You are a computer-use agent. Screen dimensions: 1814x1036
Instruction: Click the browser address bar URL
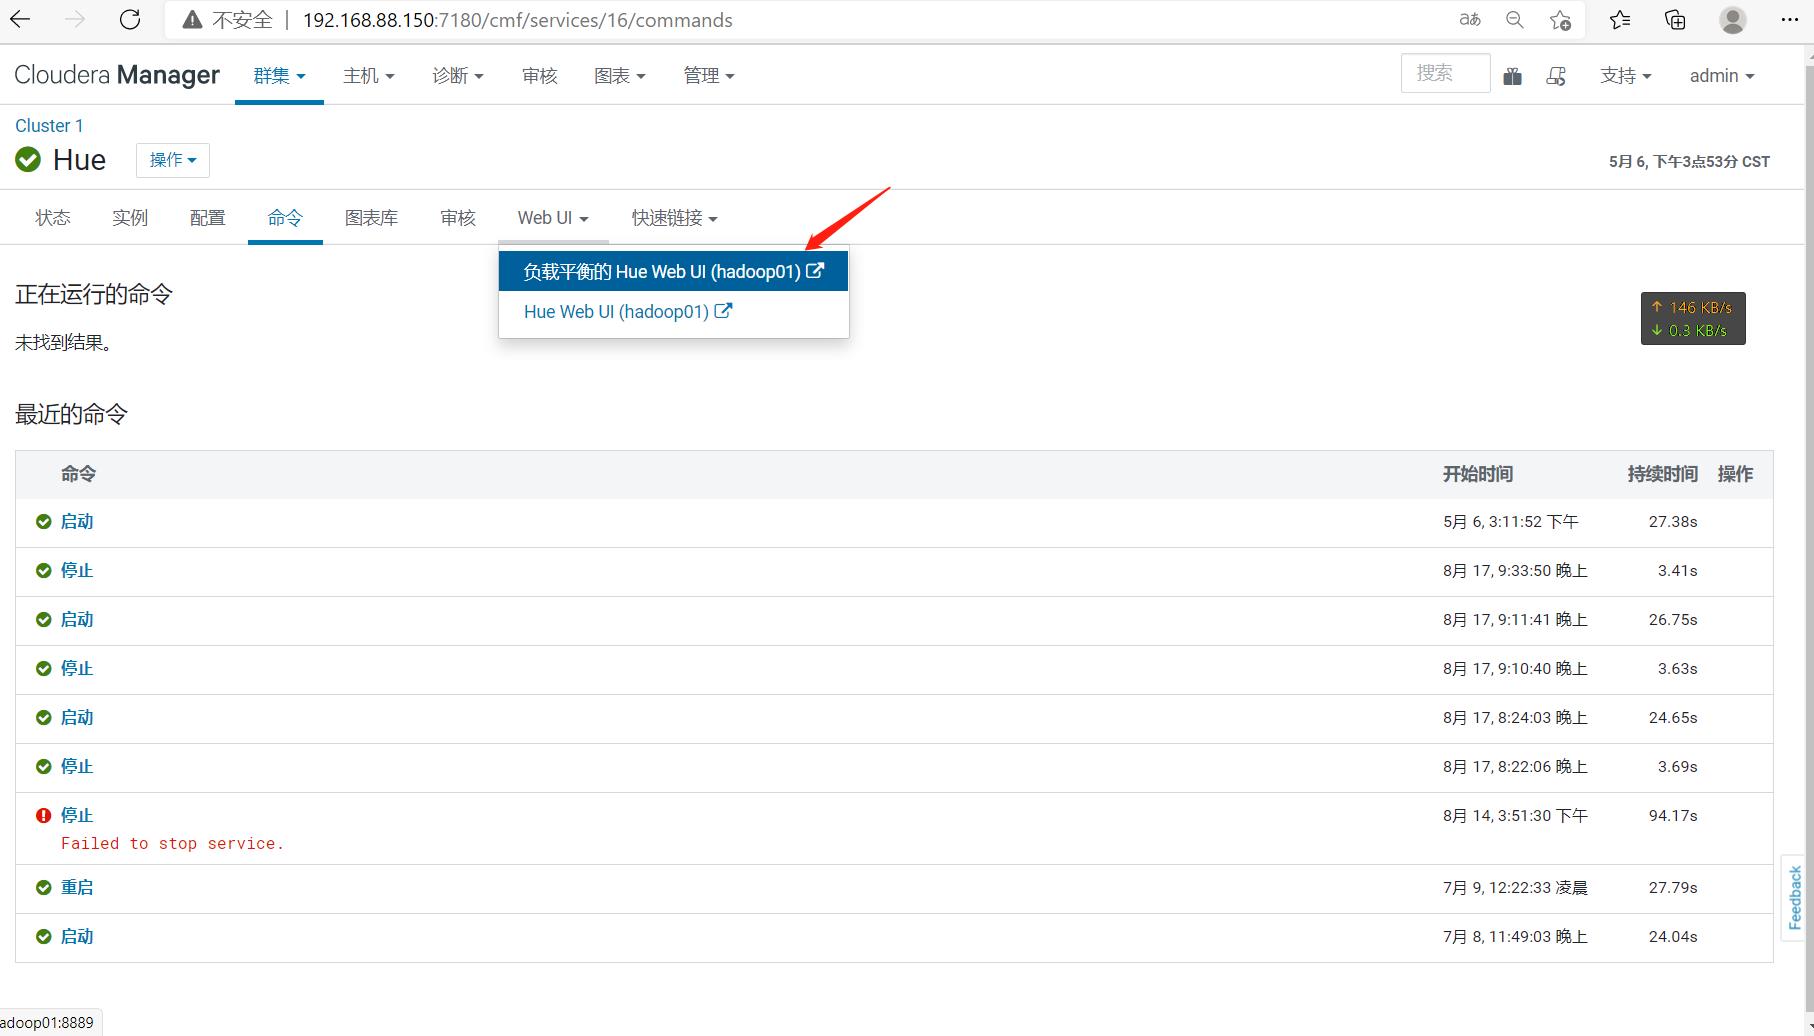click(517, 20)
